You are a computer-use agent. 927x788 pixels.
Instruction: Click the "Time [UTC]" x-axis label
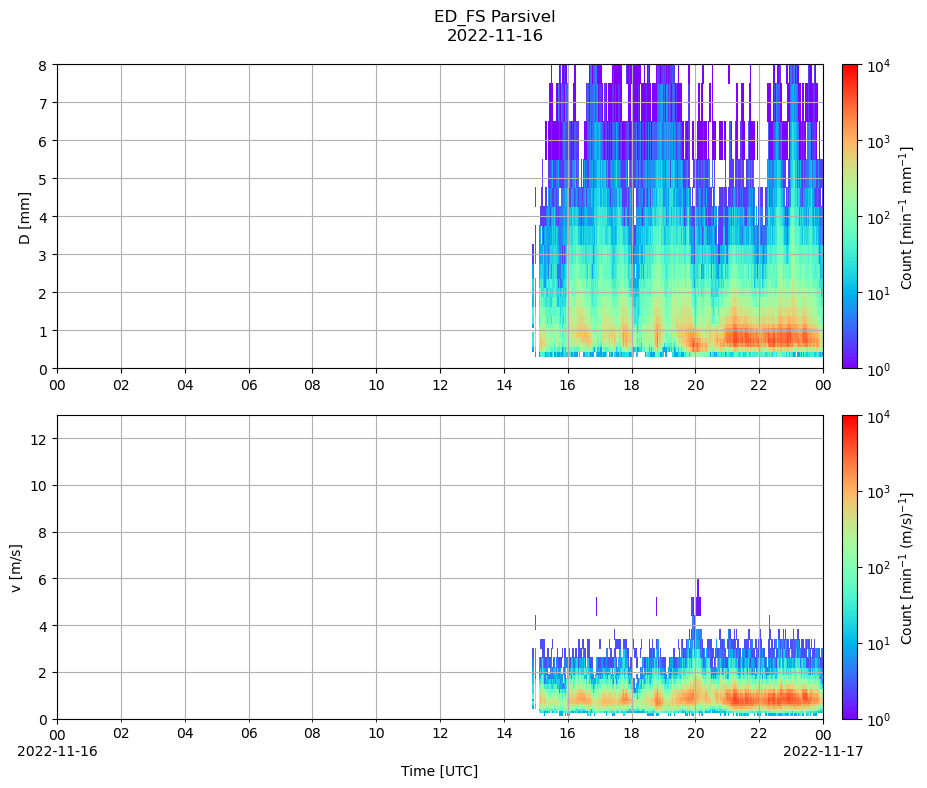coord(439,771)
